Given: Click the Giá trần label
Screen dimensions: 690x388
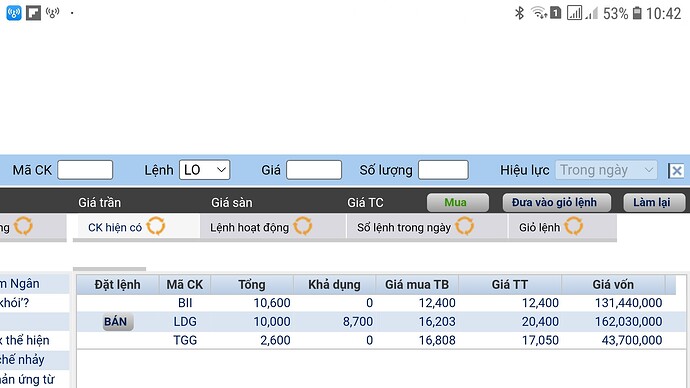Looking at the screenshot, I should pos(99,203).
